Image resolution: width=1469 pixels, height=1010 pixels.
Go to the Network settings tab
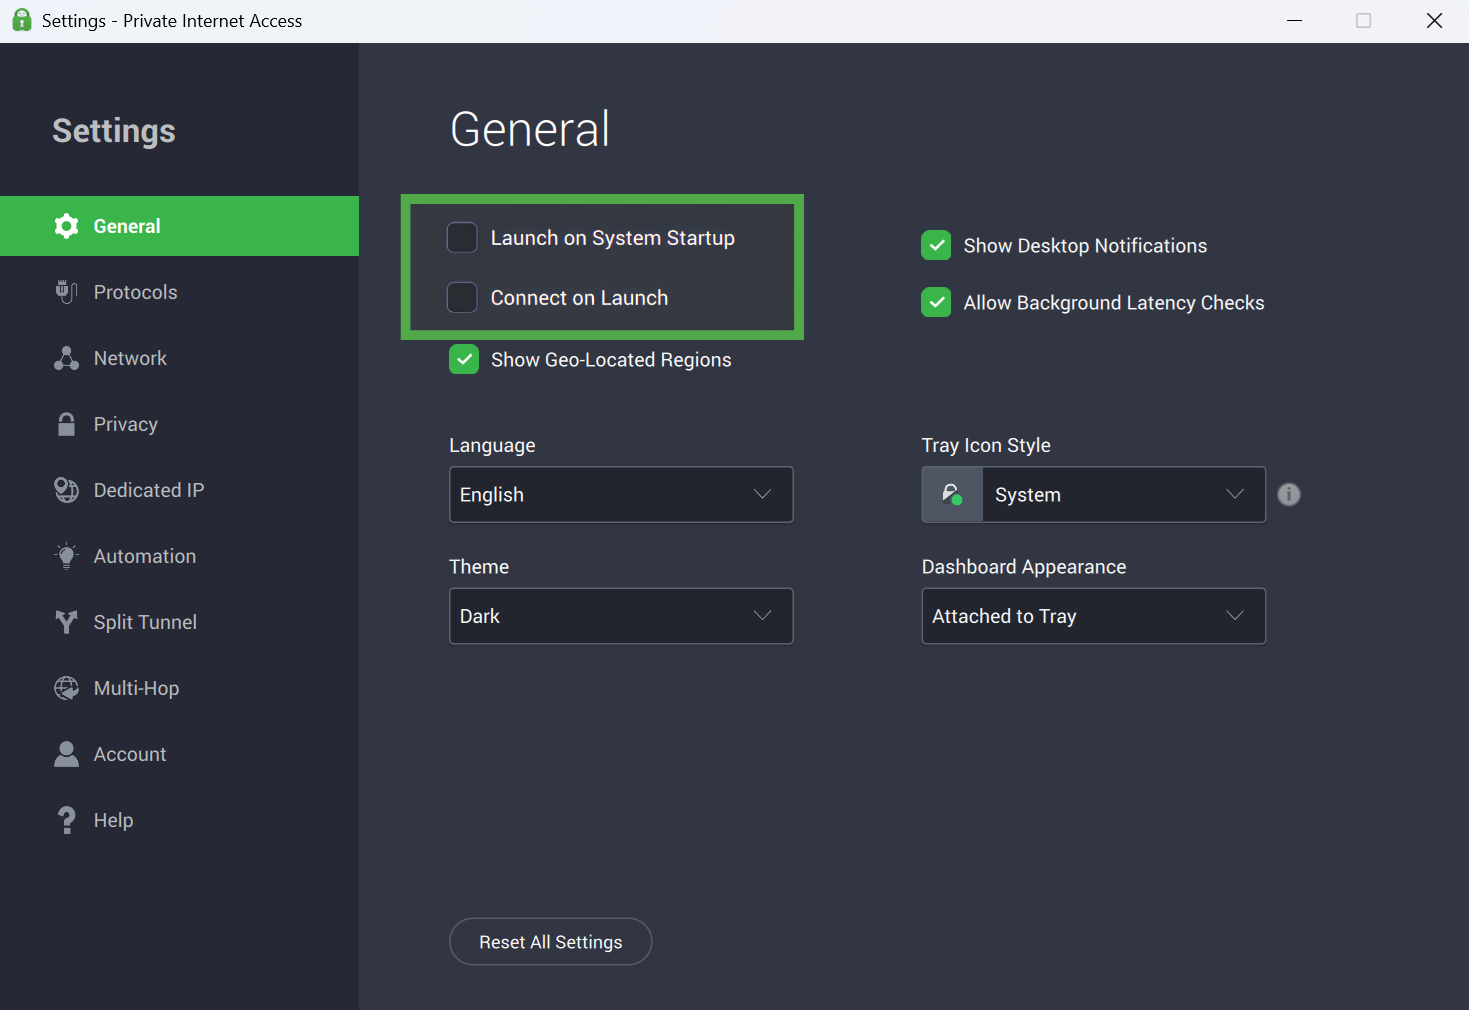[180, 358]
